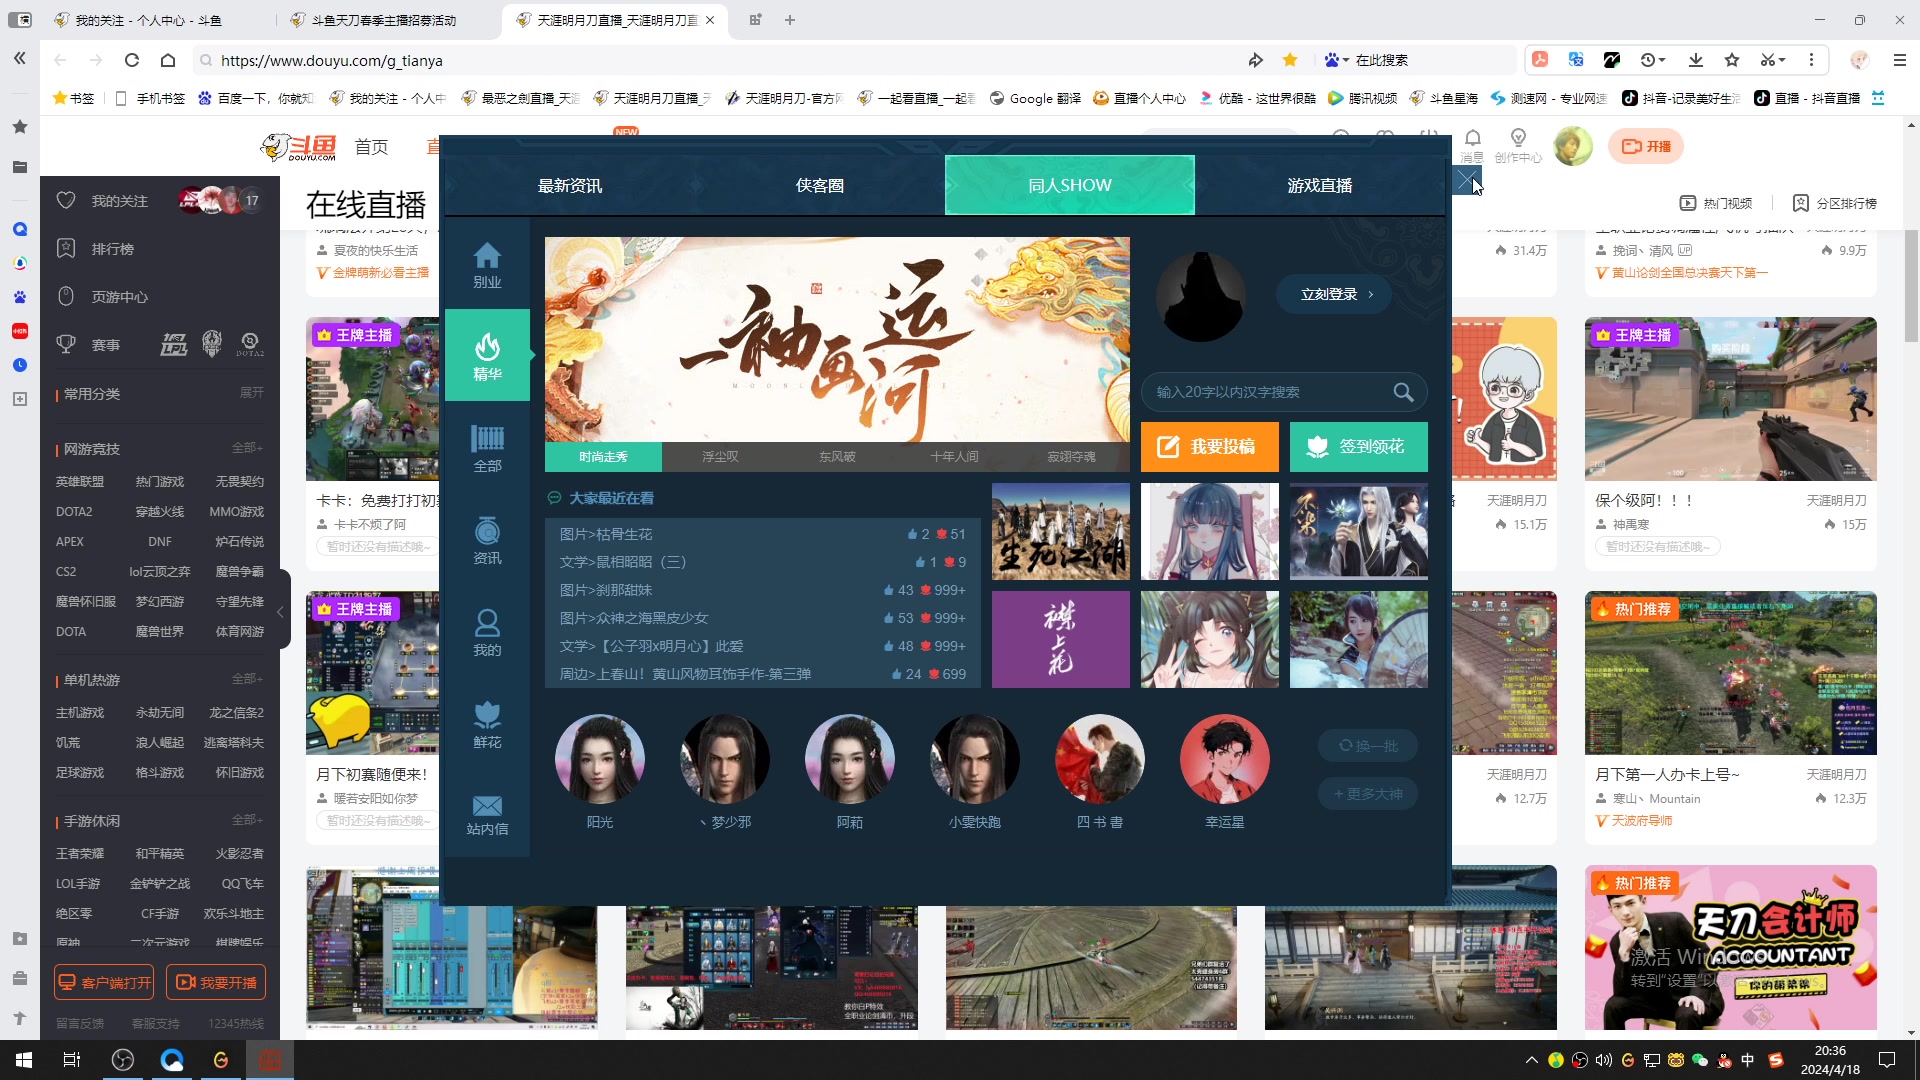Go to the browser home page icon
This screenshot has width=1920, height=1080.
(x=168, y=60)
